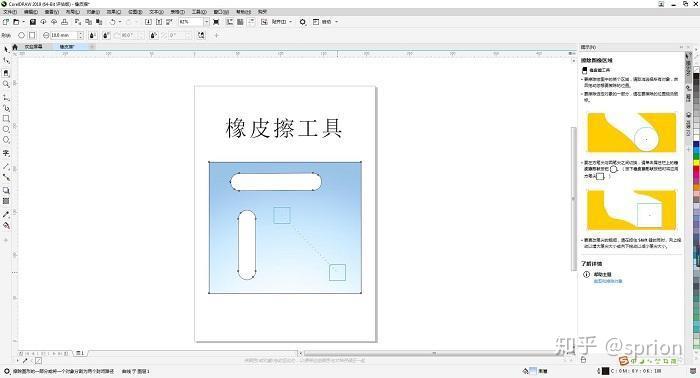Viewport: 700px width, 378px height.
Task: Select the Connector tool
Action: pos(6,177)
